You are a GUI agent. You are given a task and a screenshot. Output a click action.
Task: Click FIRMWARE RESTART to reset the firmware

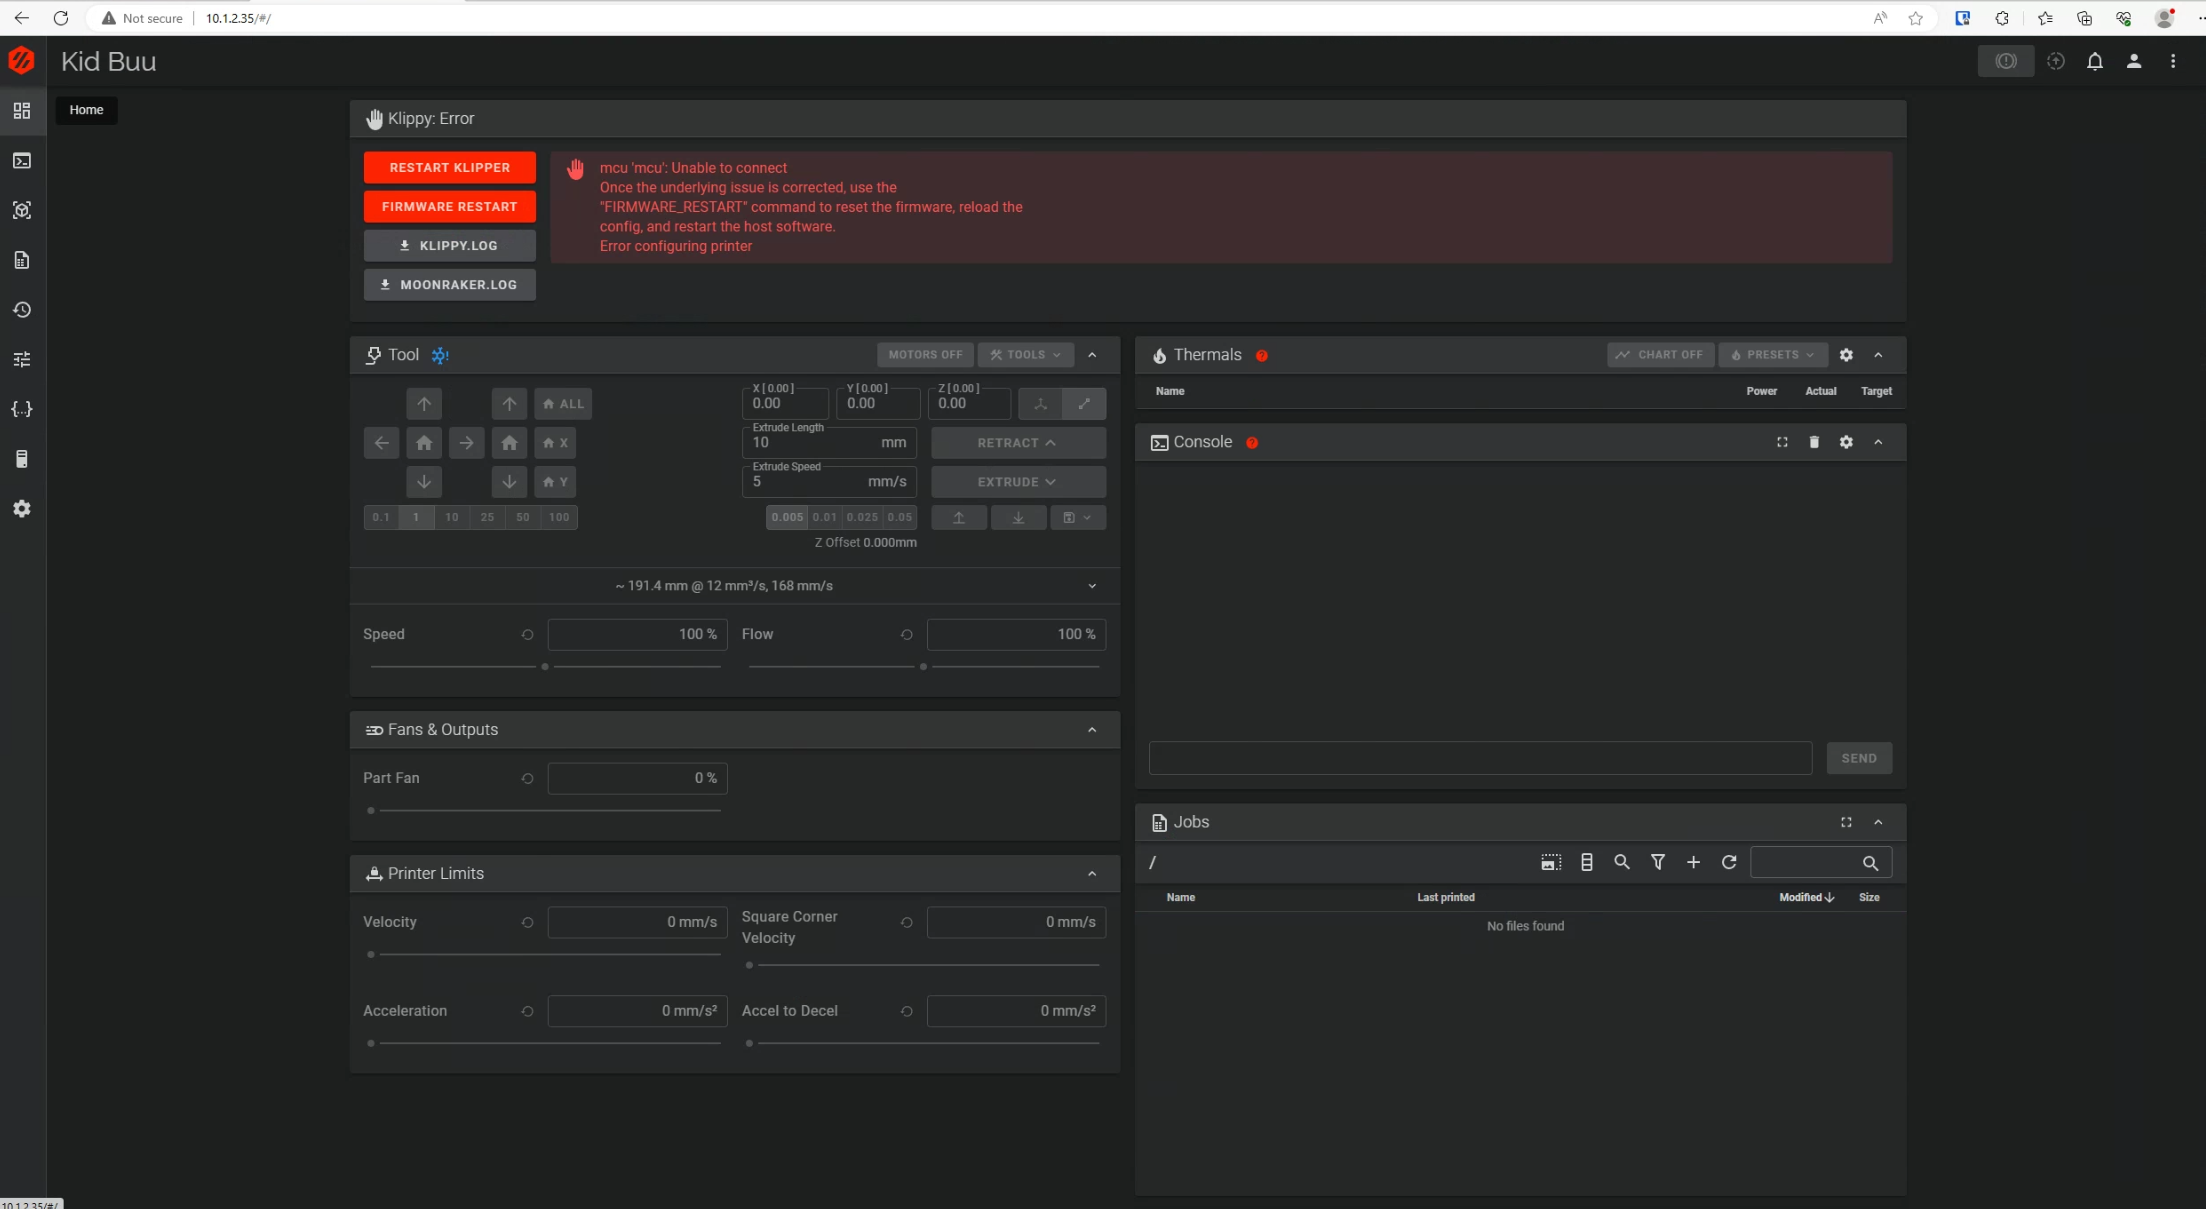[449, 206]
